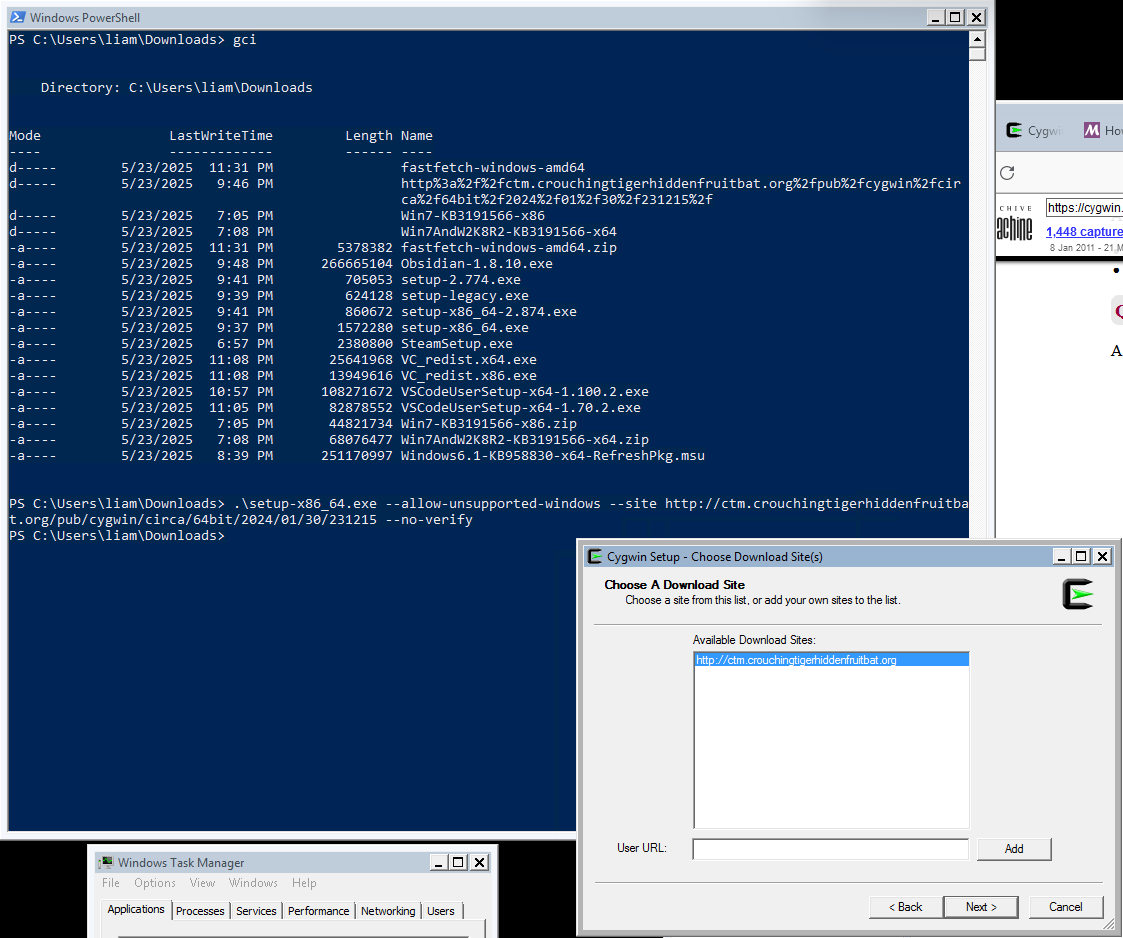Reload the page in the browser window

point(1007,173)
